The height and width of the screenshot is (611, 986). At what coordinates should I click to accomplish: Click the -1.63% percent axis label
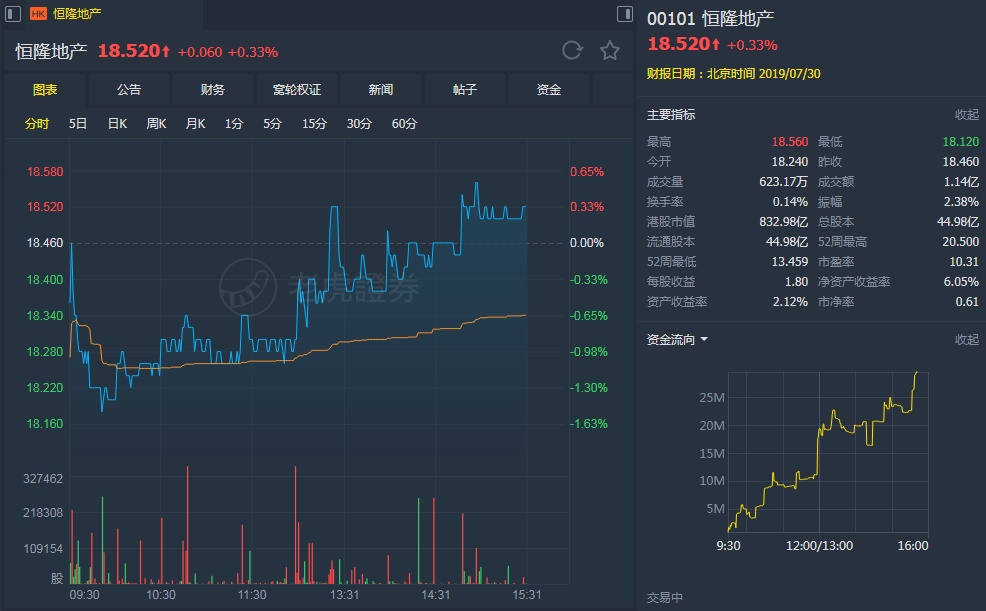click(x=589, y=424)
